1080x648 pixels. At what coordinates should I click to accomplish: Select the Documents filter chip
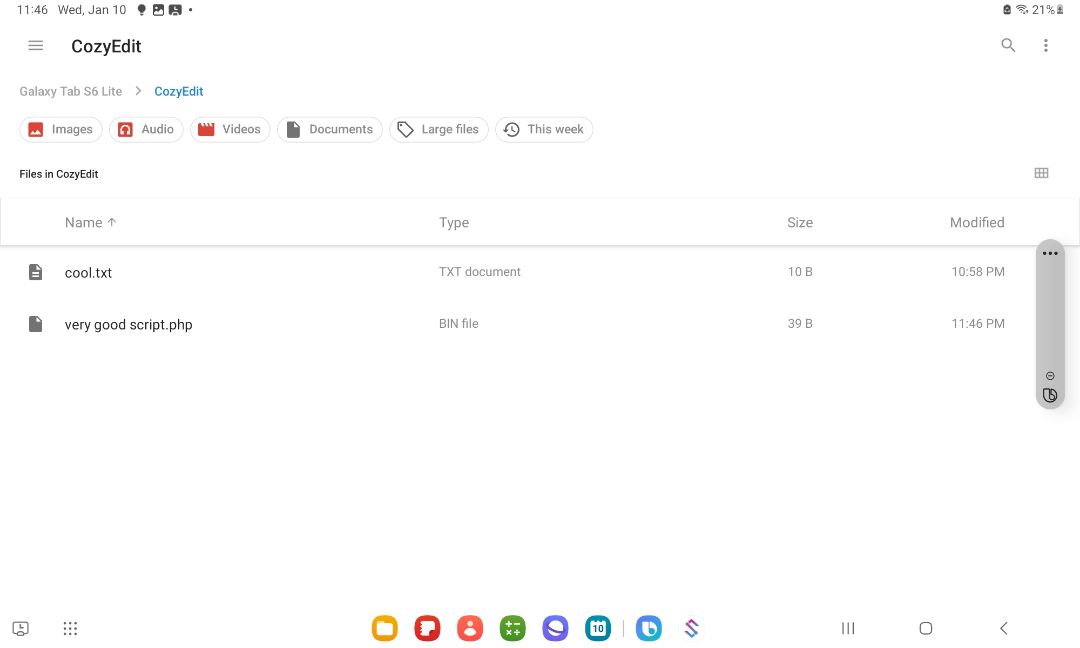[330, 130]
